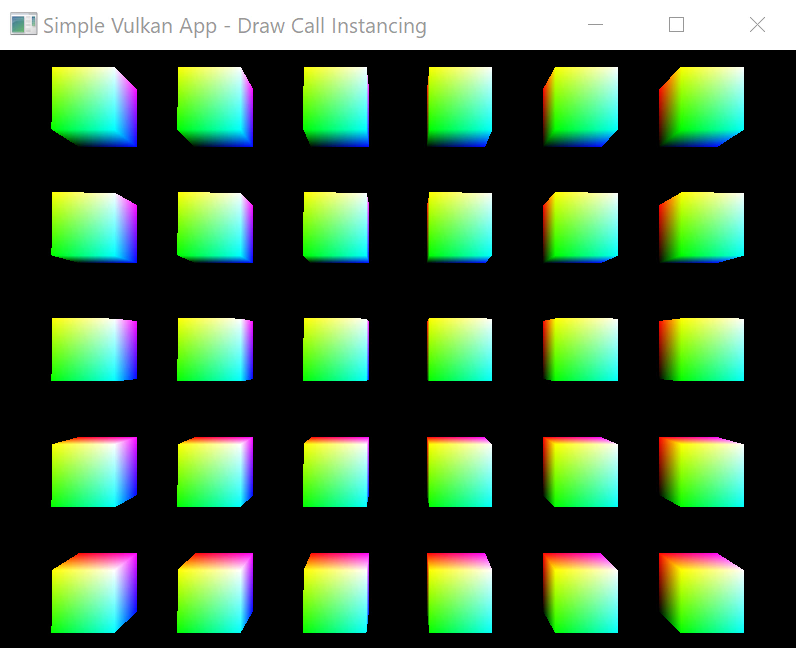The width and height of the screenshot is (796, 648).
Task: Select the last cube in the middle row
Action: pyautogui.click(x=702, y=350)
